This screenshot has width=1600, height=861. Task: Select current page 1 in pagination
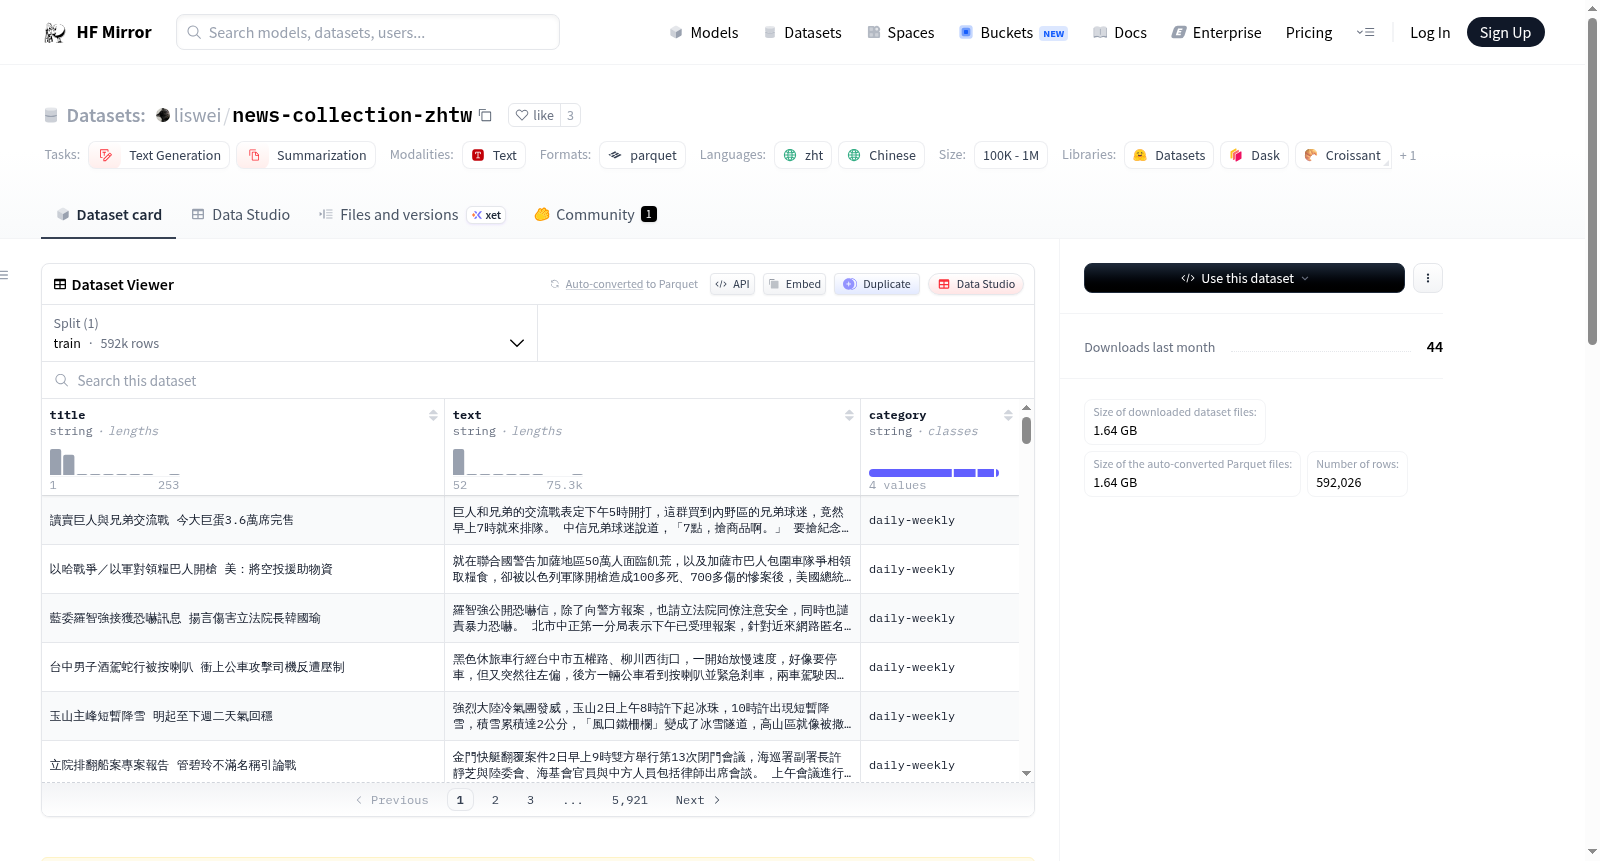click(x=460, y=800)
